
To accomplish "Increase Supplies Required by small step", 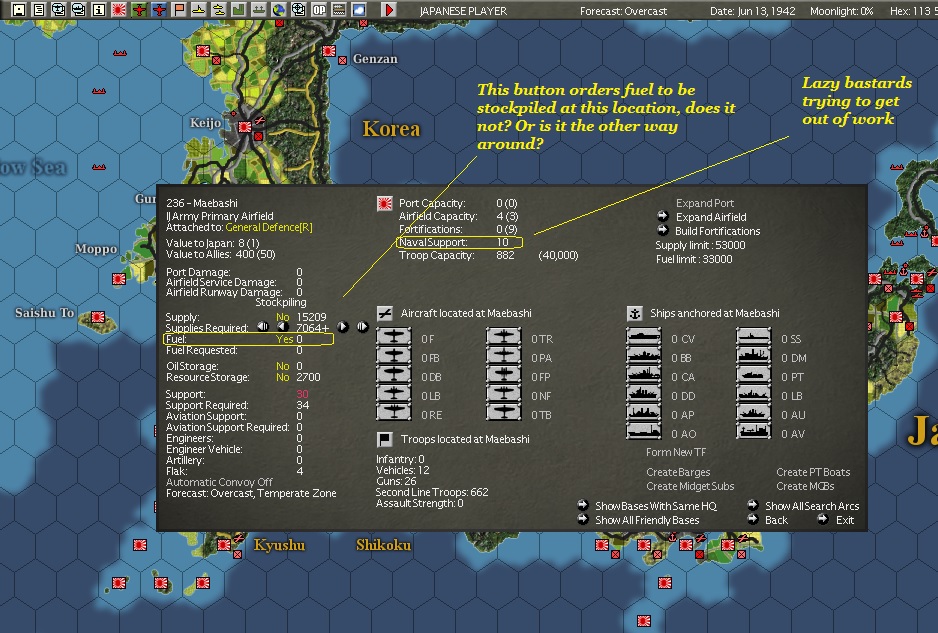I will point(343,327).
